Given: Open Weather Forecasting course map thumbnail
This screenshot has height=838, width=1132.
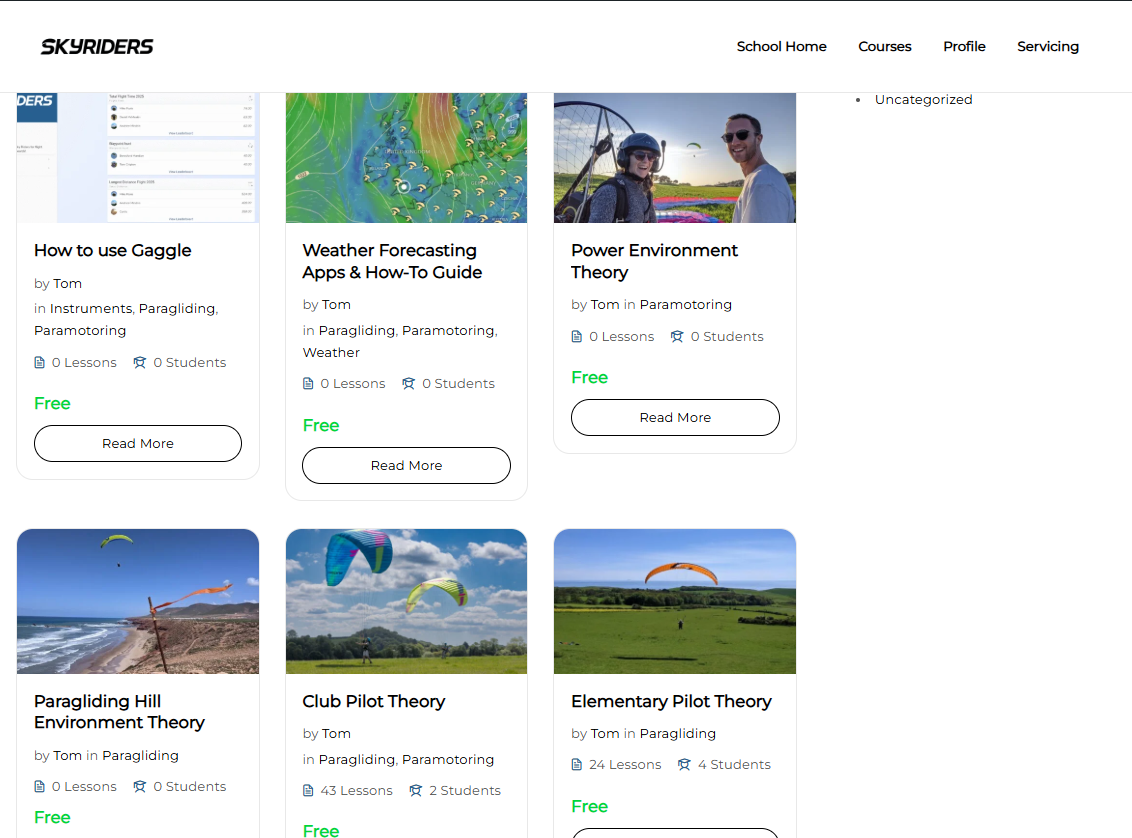Looking at the screenshot, I should click(x=406, y=157).
